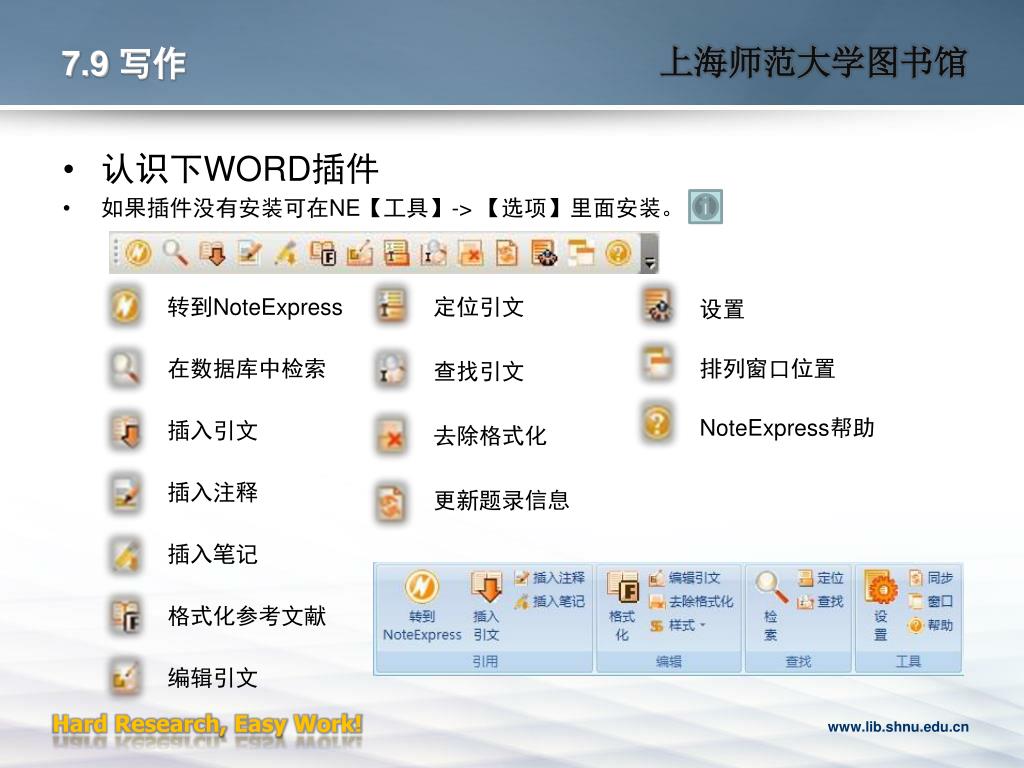Click 检索 magnifier button in the ribbon
Screen dimensions: 1024x768
click(771, 606)
